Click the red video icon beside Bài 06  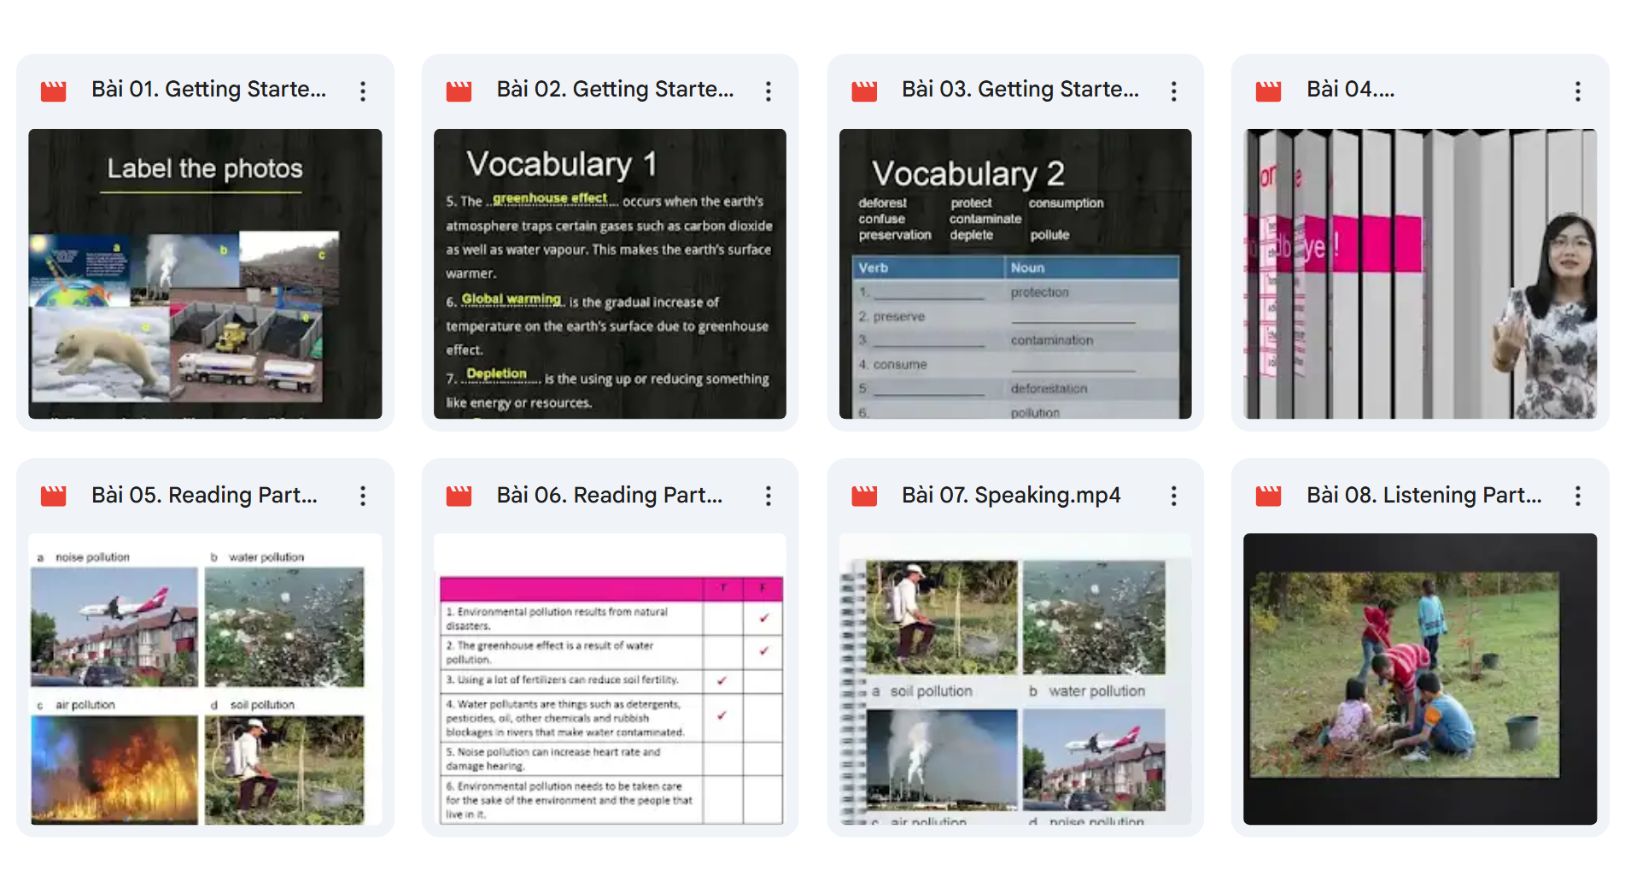click(x=459, y=496)
